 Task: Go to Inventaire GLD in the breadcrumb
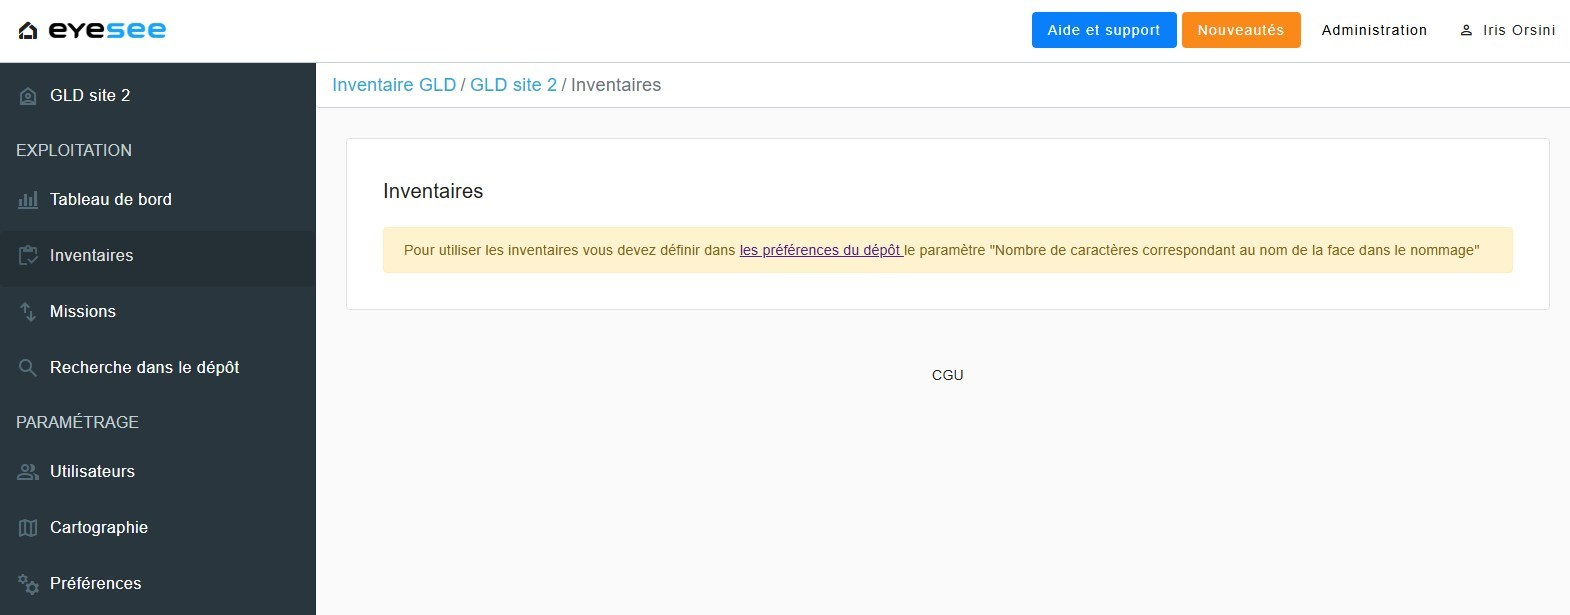tap(394, 85)
